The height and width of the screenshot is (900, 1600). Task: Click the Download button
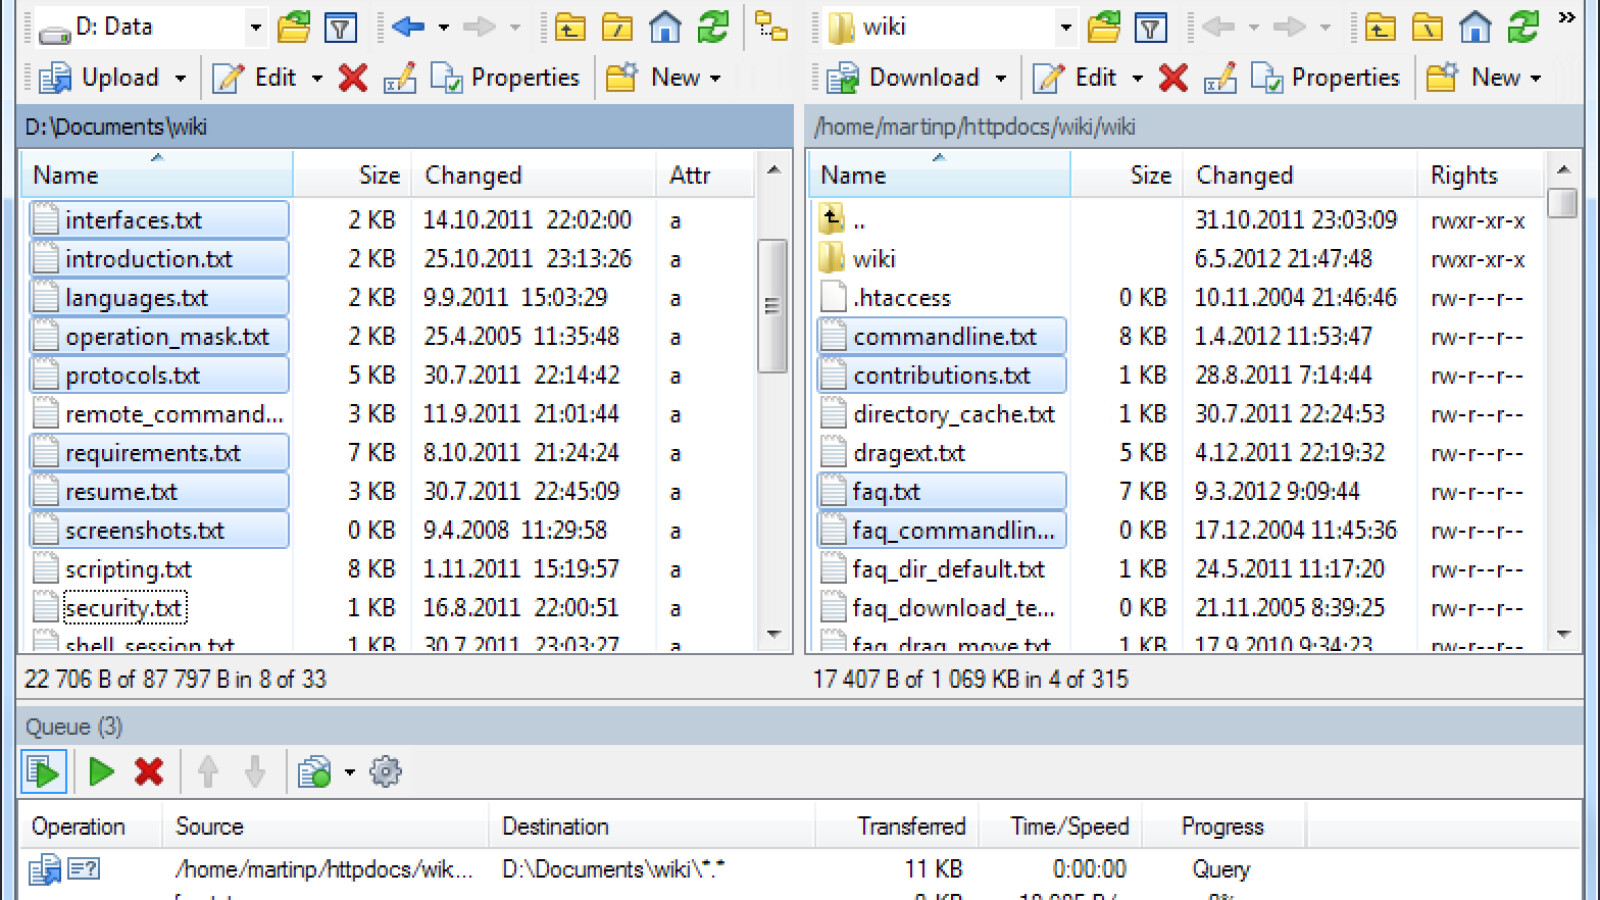(904, 77)
